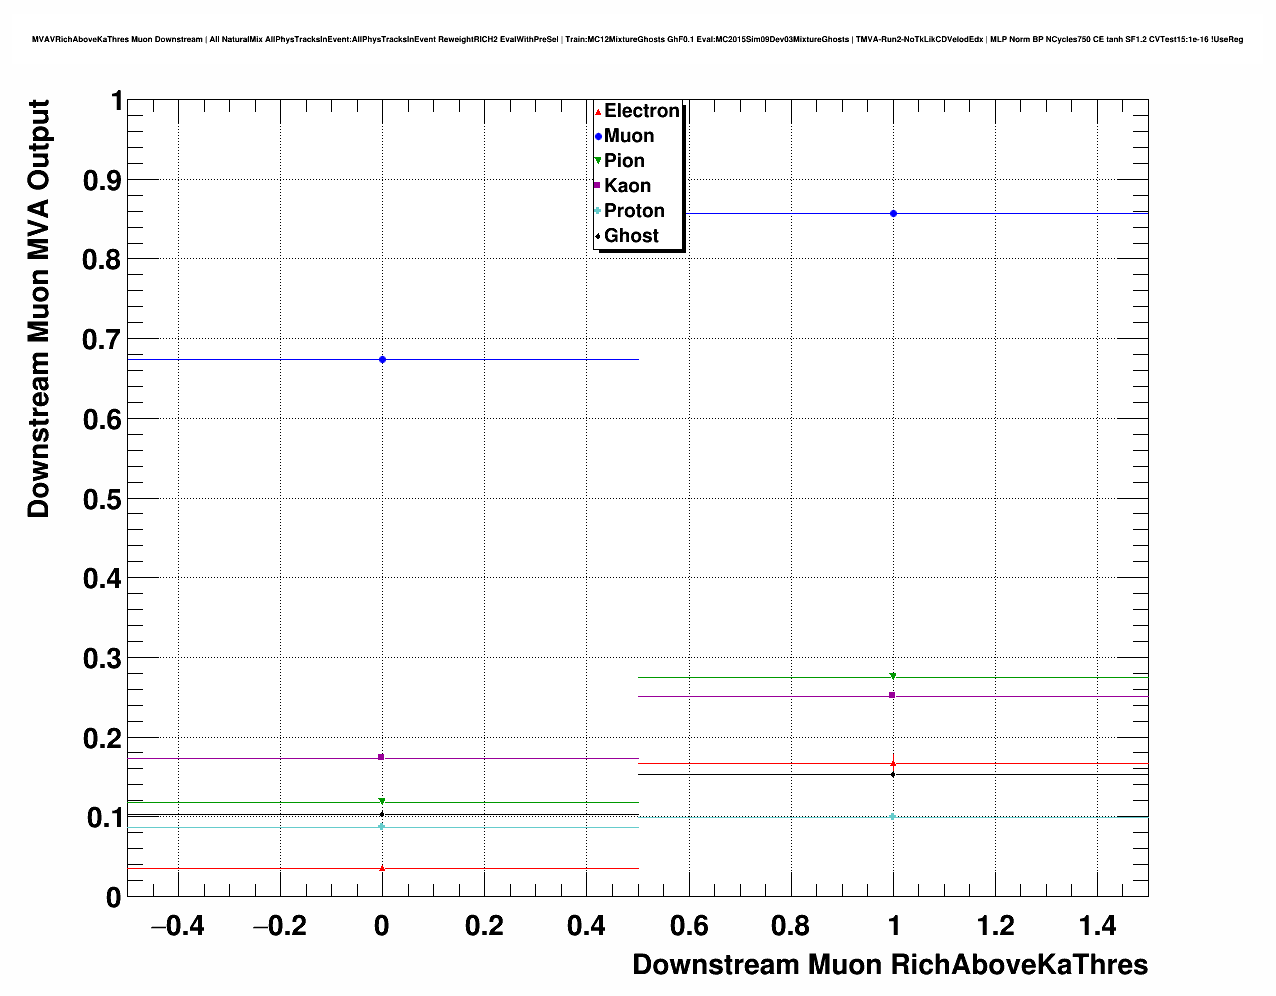This screenshot has height=996, width=1276.
Task: Select the Kaon label in the legend
Action: tap(627, 186)
